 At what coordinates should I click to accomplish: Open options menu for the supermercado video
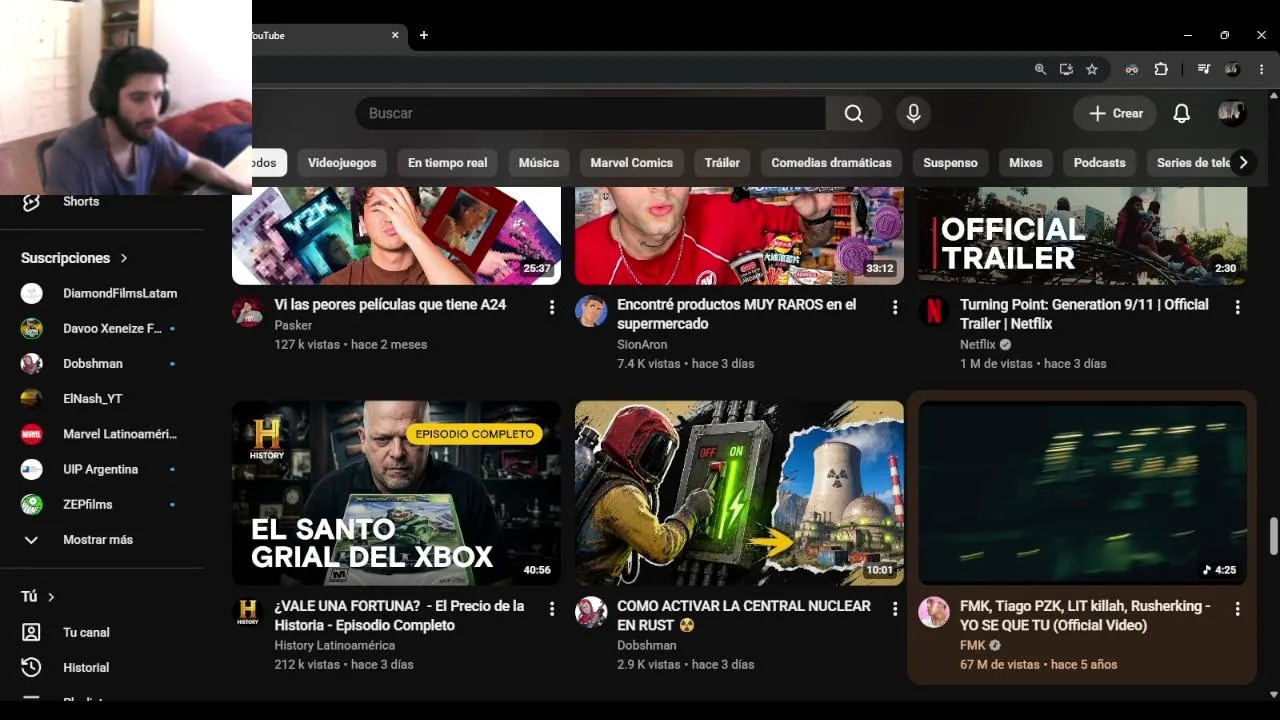coord(895,307)
